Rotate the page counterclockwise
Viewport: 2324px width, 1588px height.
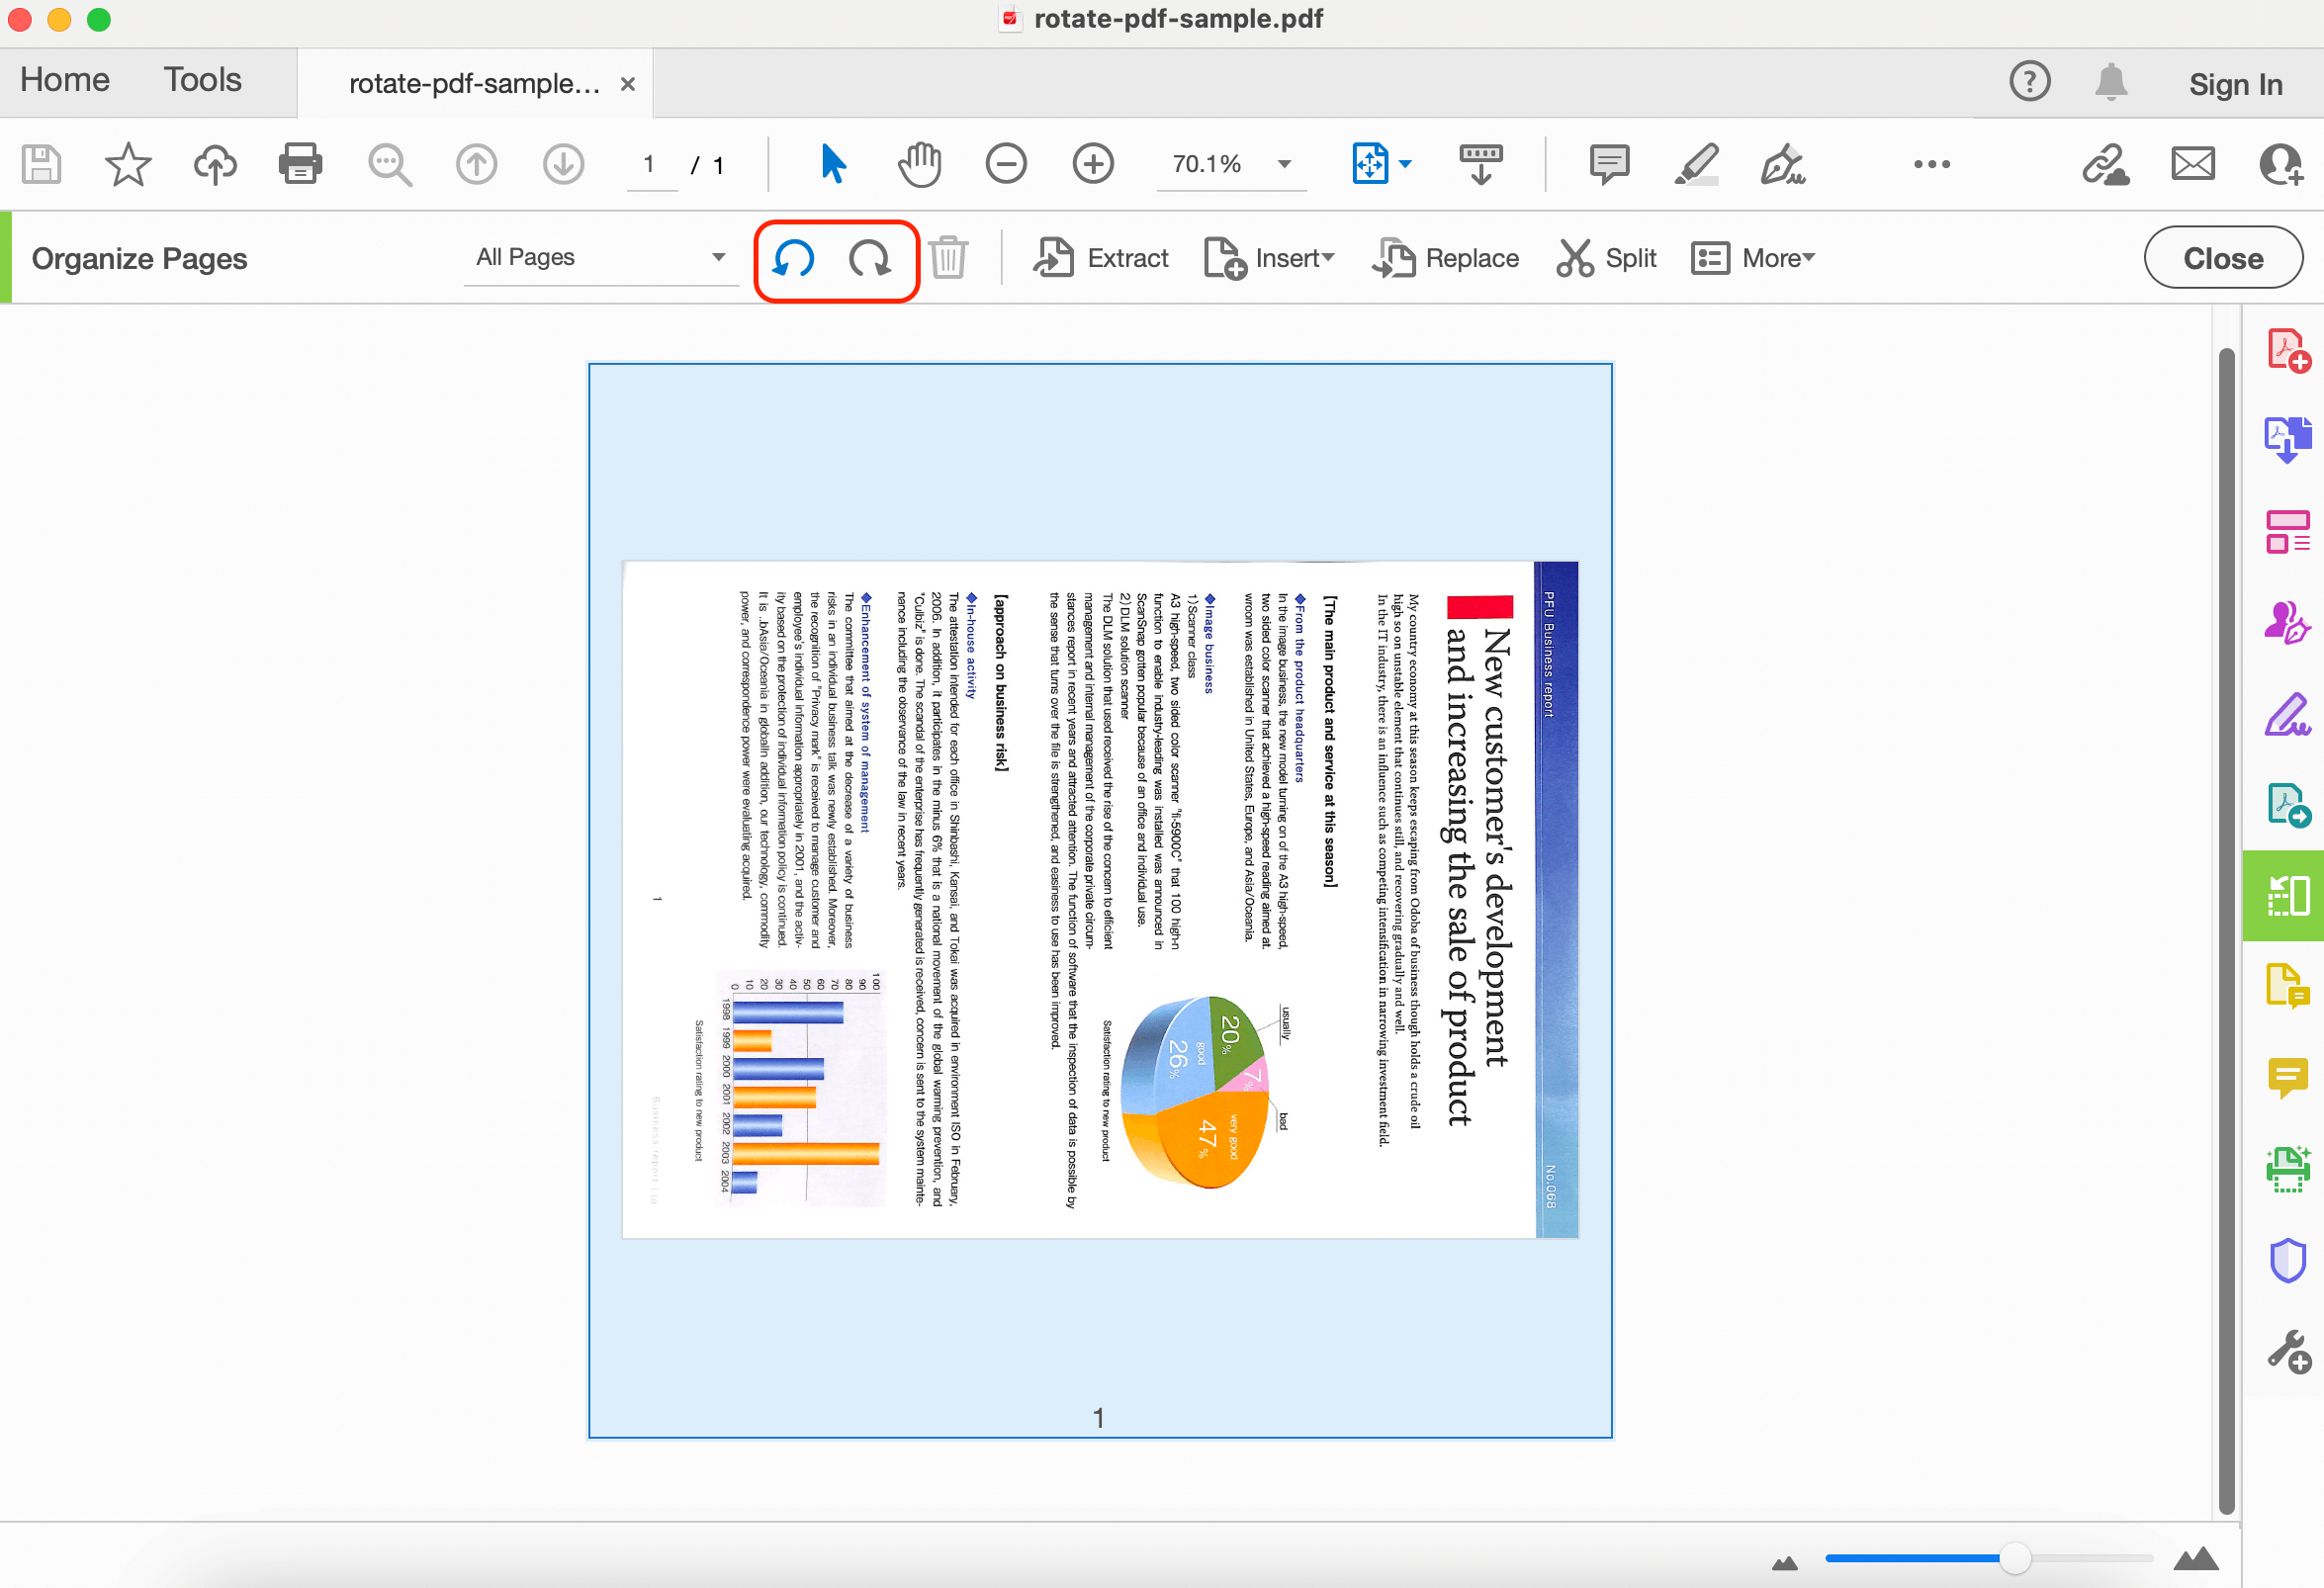click(x=793, y=260)
